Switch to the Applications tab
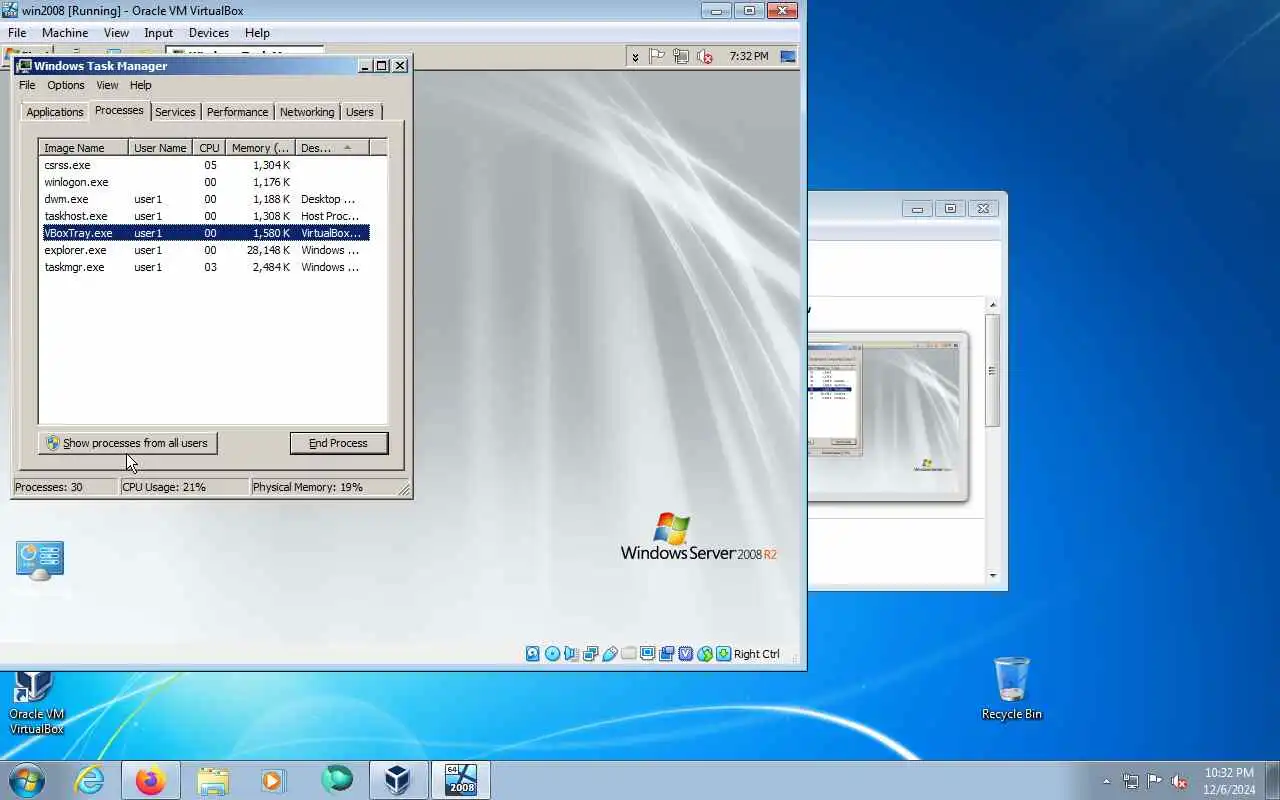 [x=54, y=112]
